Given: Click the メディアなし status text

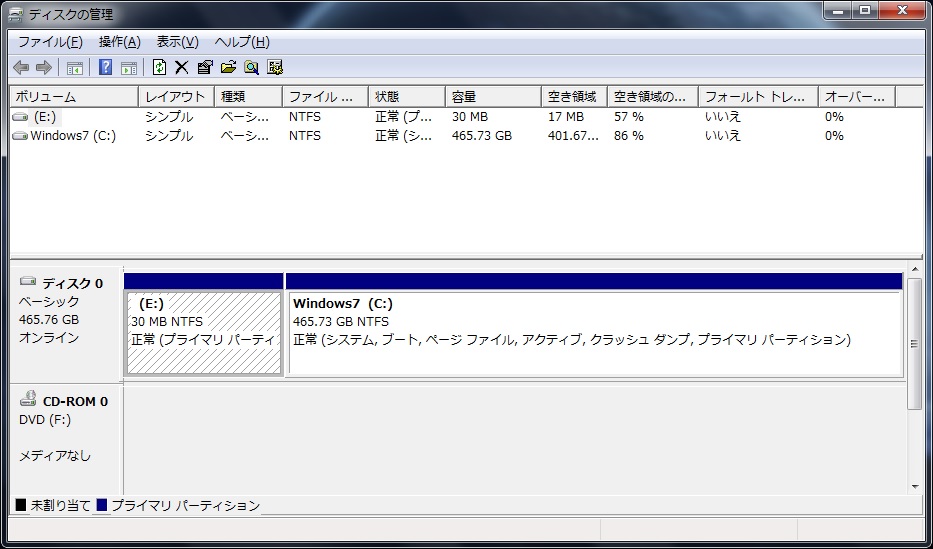Looking at the screenshot, I should click(55, 456).
